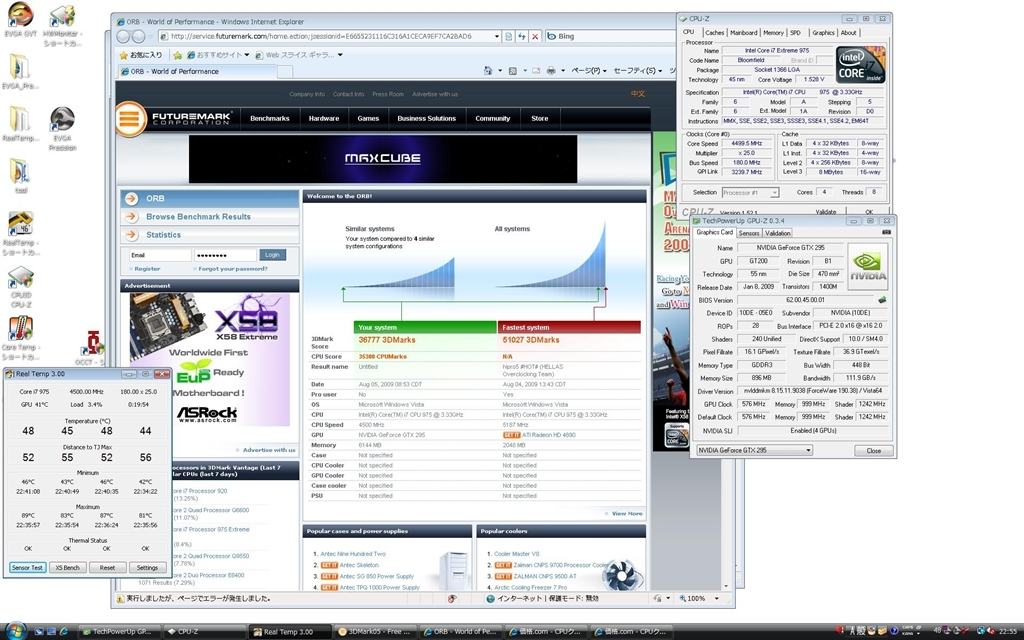Click the Login button on ORB page

[x=272, y=255]
